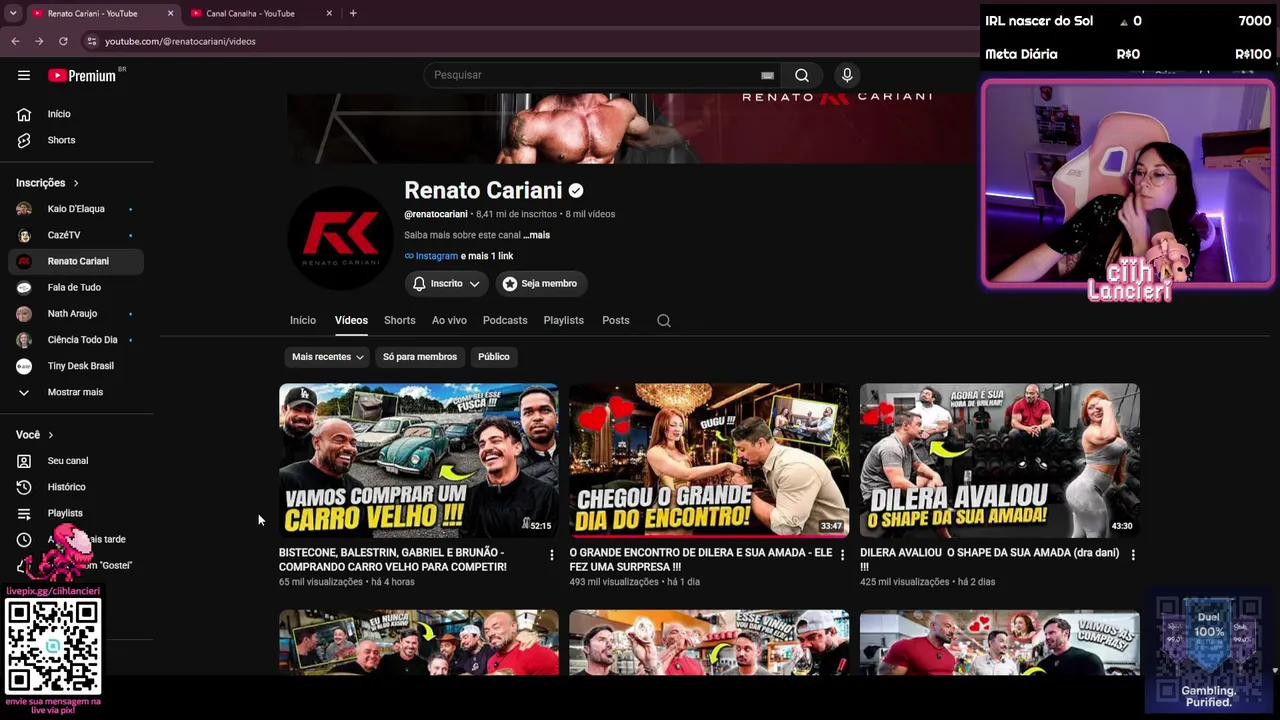
Task: Open Fala de Tudo channel avatar
Action: 24,287
